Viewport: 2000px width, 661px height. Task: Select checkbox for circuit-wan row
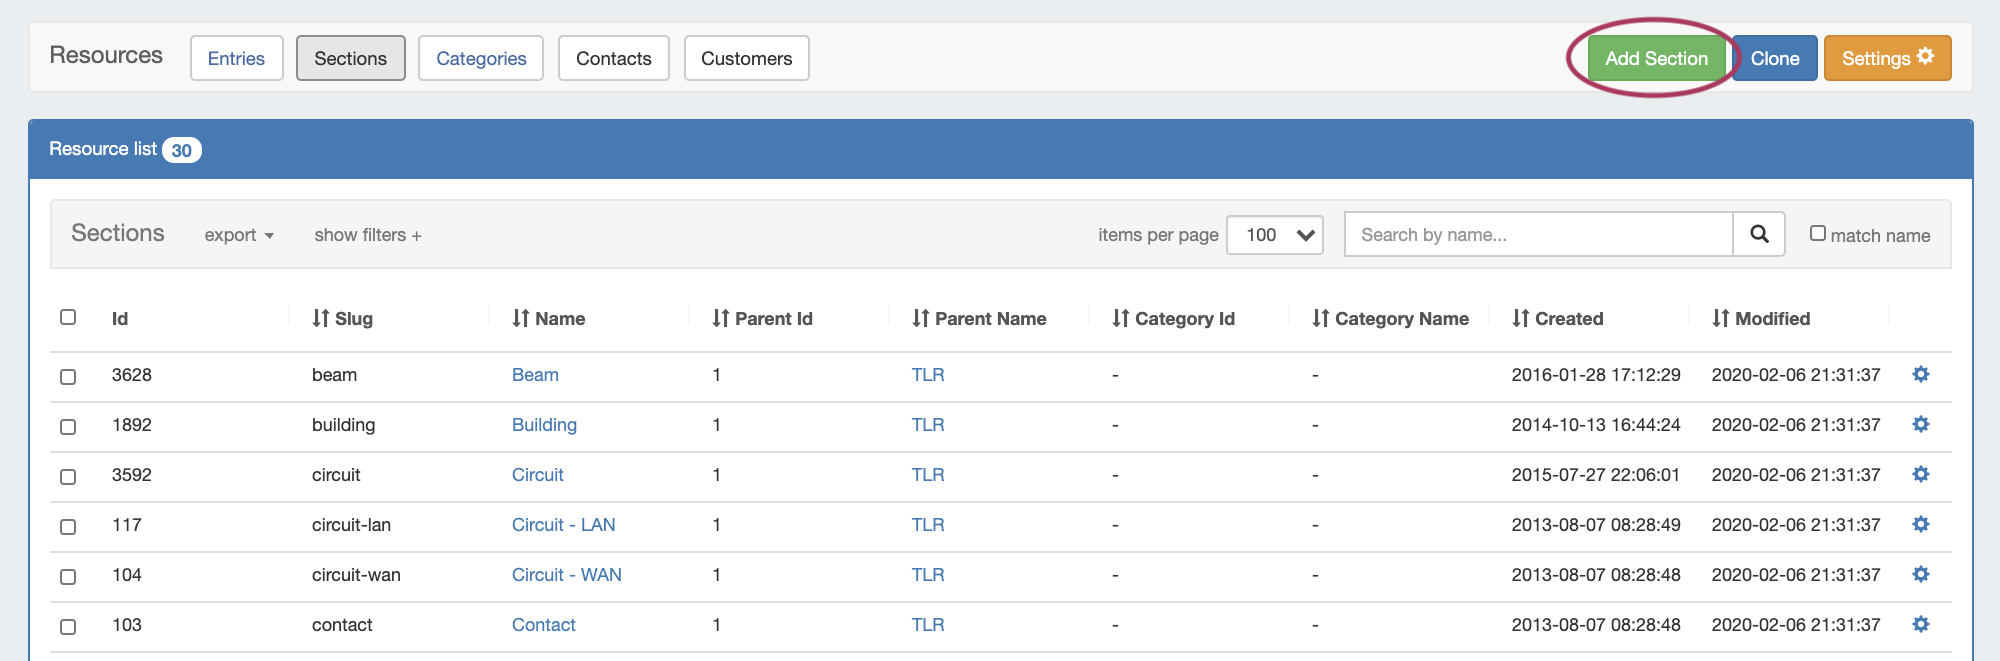point(68,577)
